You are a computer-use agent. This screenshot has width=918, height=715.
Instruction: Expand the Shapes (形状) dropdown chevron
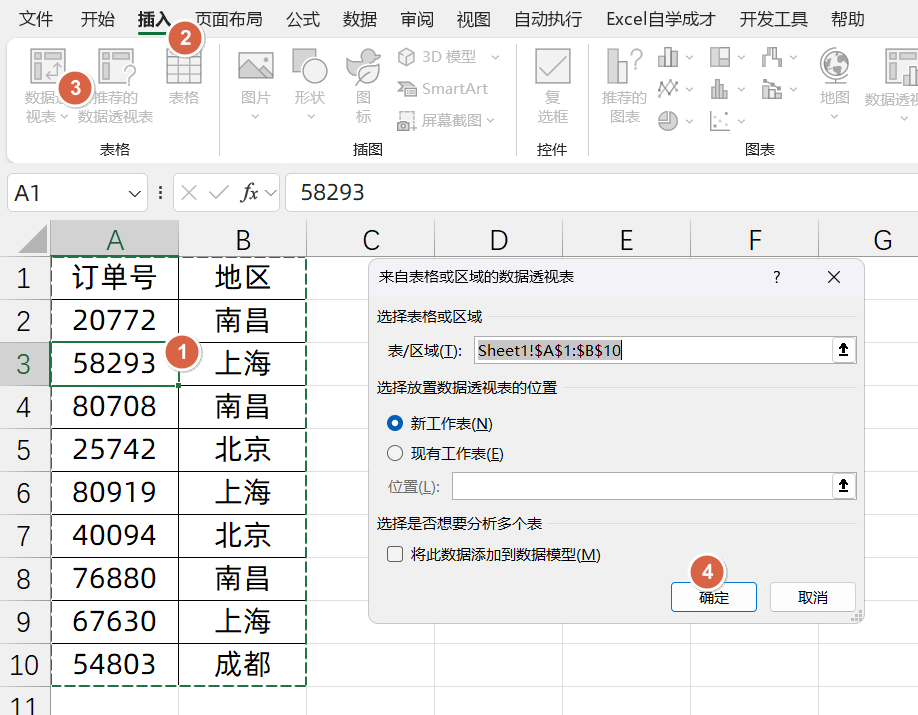click(x=311, y=117)
